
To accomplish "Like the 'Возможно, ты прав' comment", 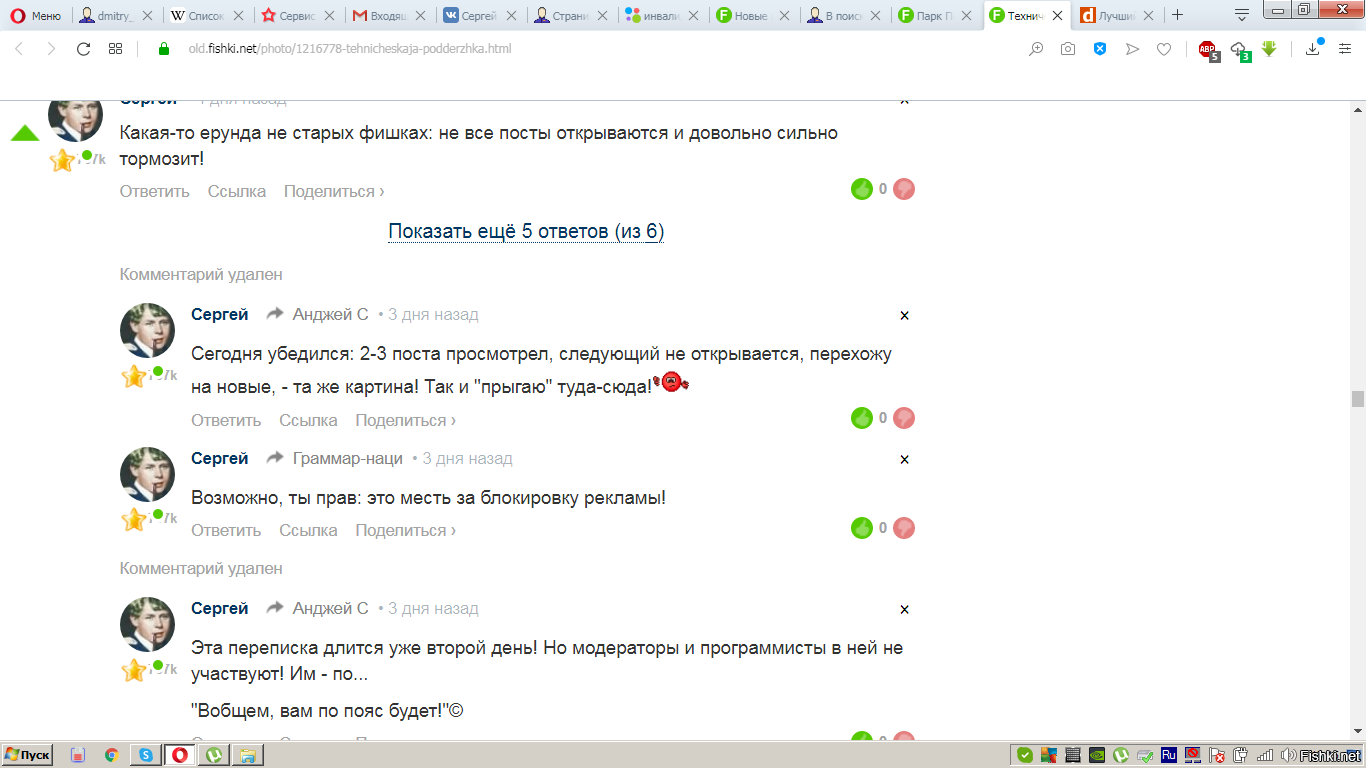I will 862,528.
